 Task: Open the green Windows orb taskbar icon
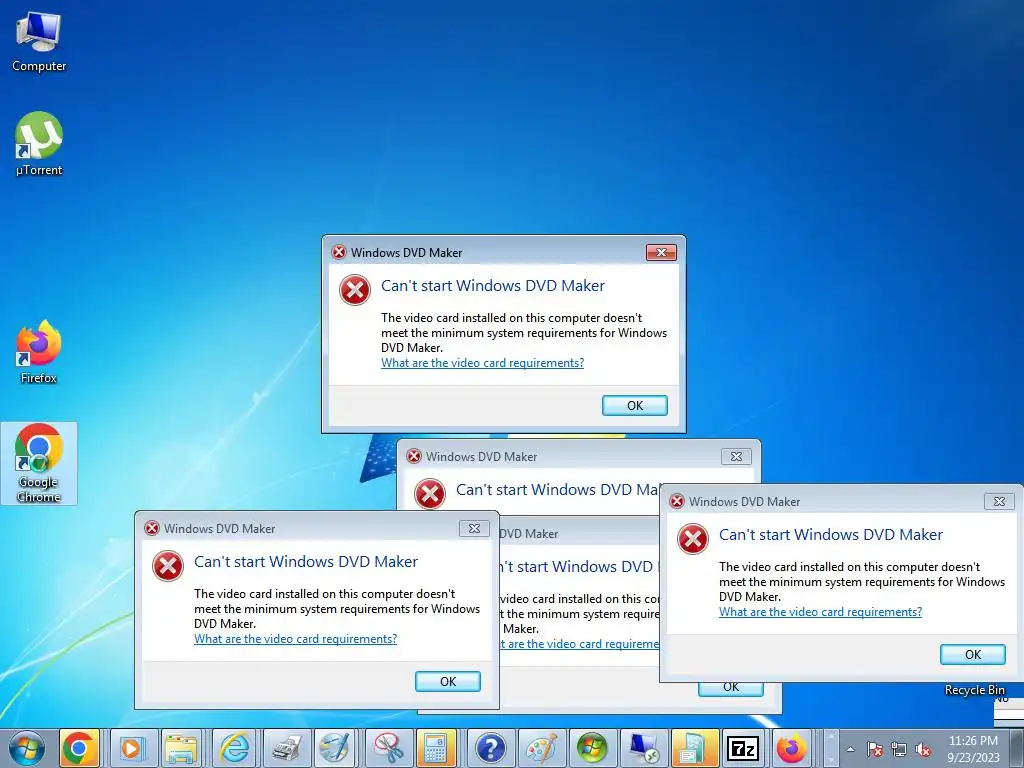coord(592,748)
